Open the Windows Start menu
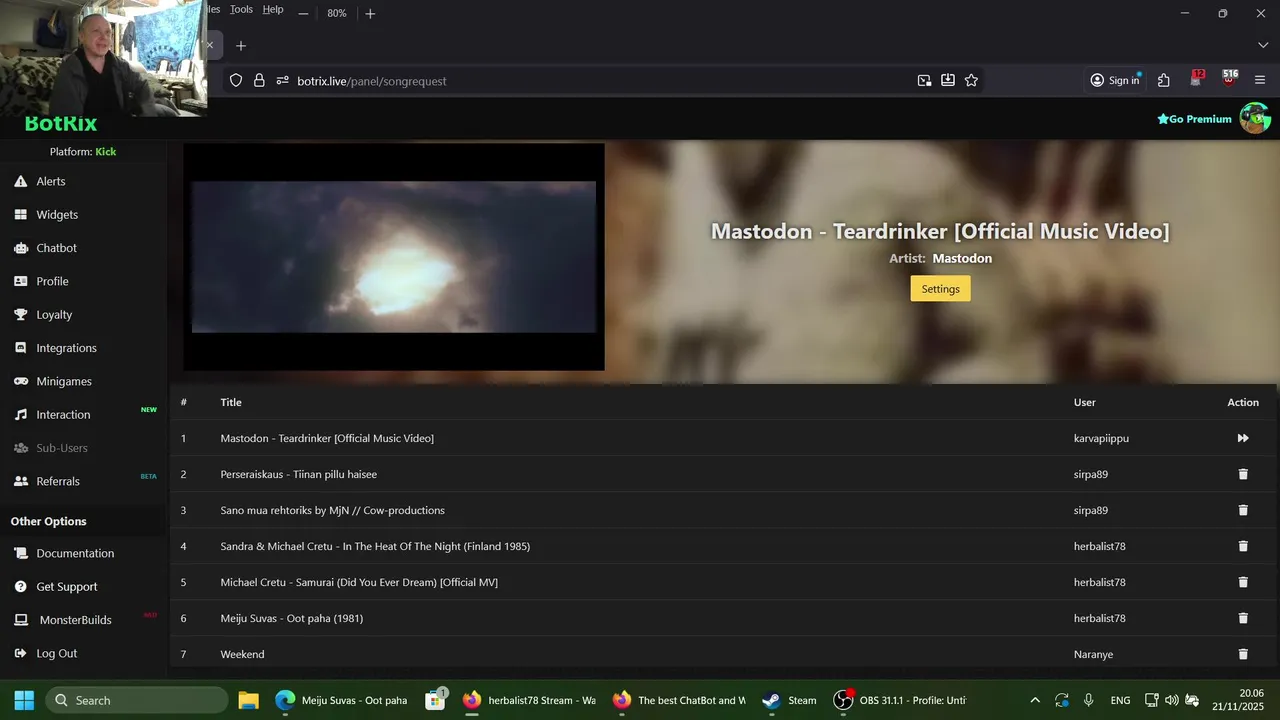 24,700
